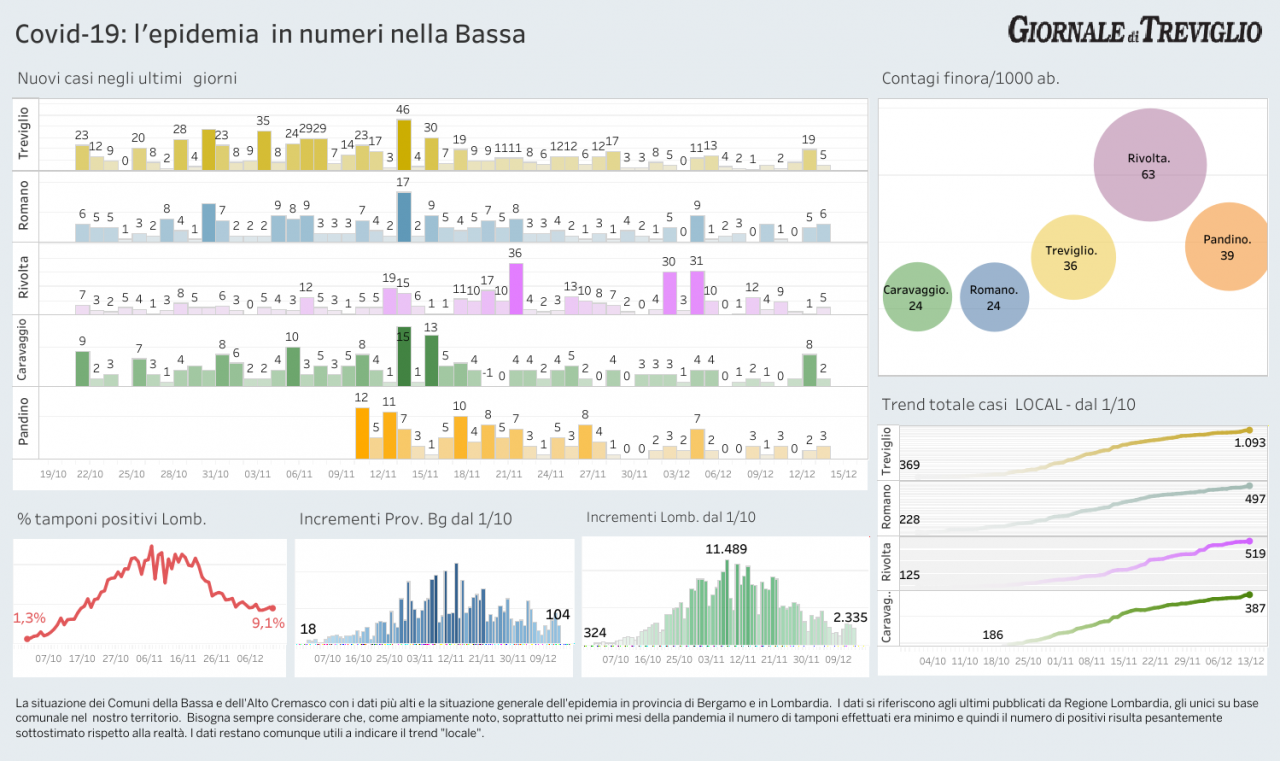Click the Treviglio bar labeled 46
This screenshot has height=761, width=1280.
(x=404, y=145)
